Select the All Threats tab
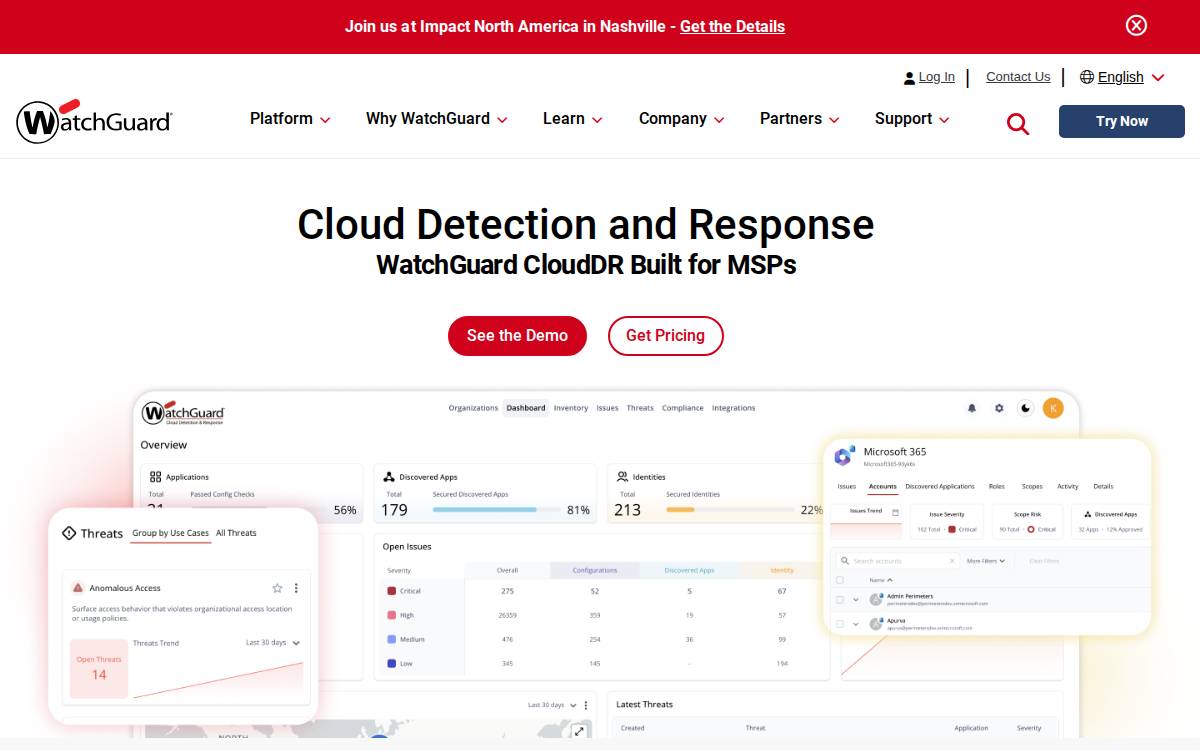 pos(236,533)
